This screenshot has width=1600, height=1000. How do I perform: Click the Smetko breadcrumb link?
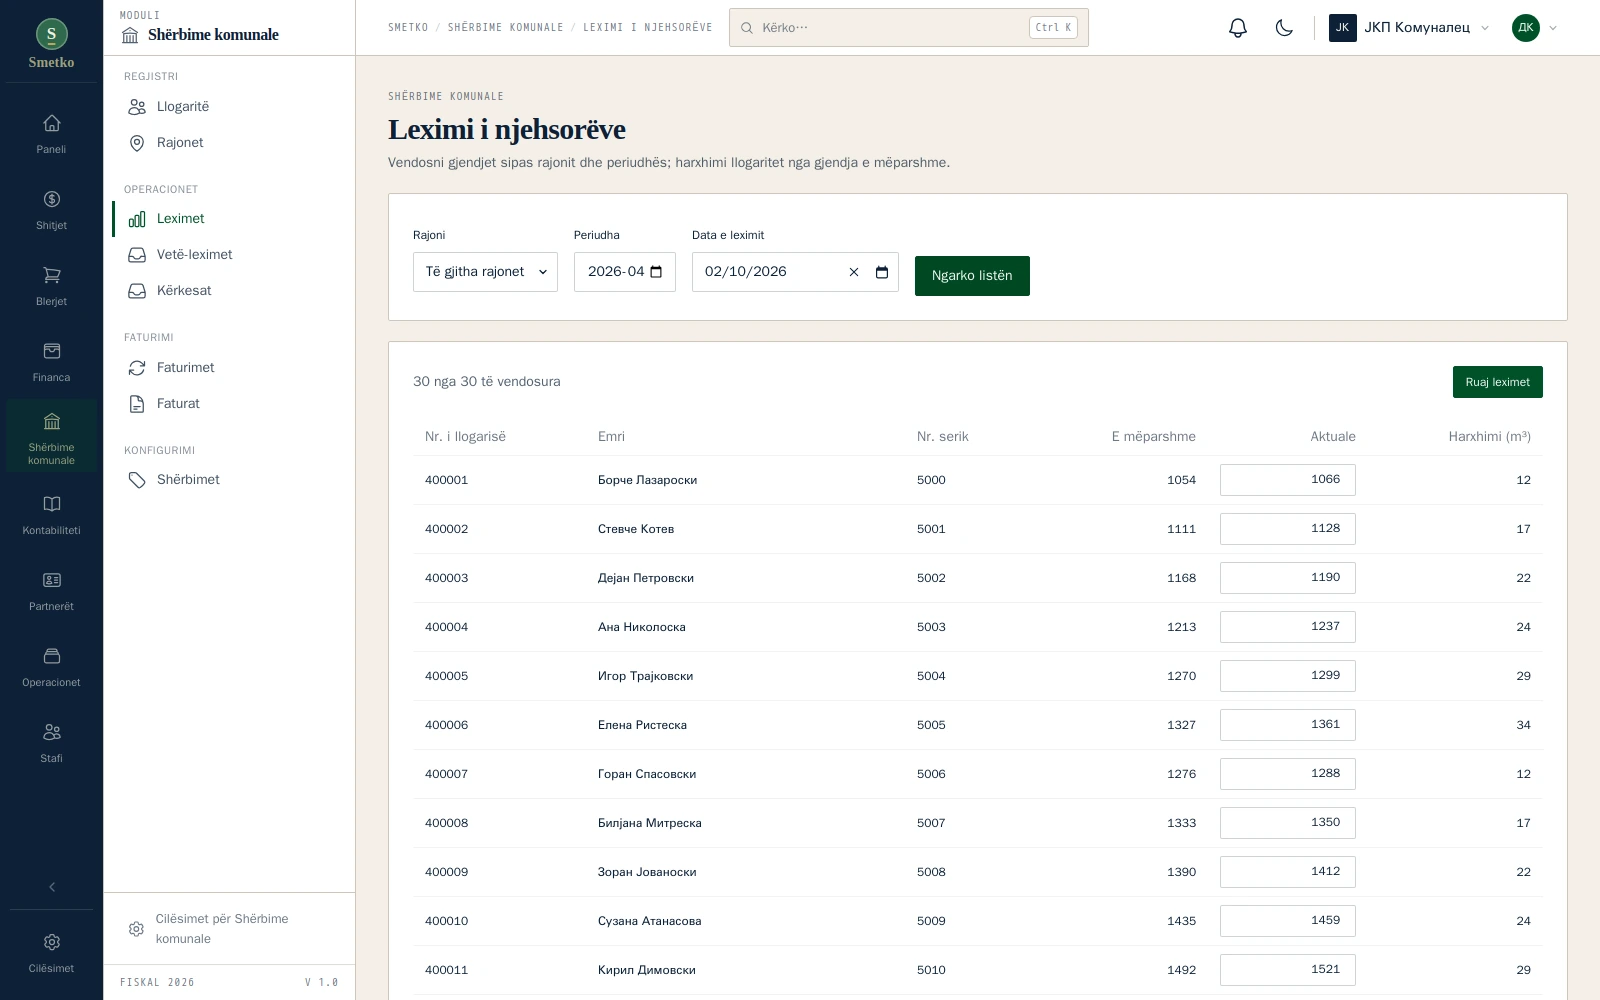[408, 28]
